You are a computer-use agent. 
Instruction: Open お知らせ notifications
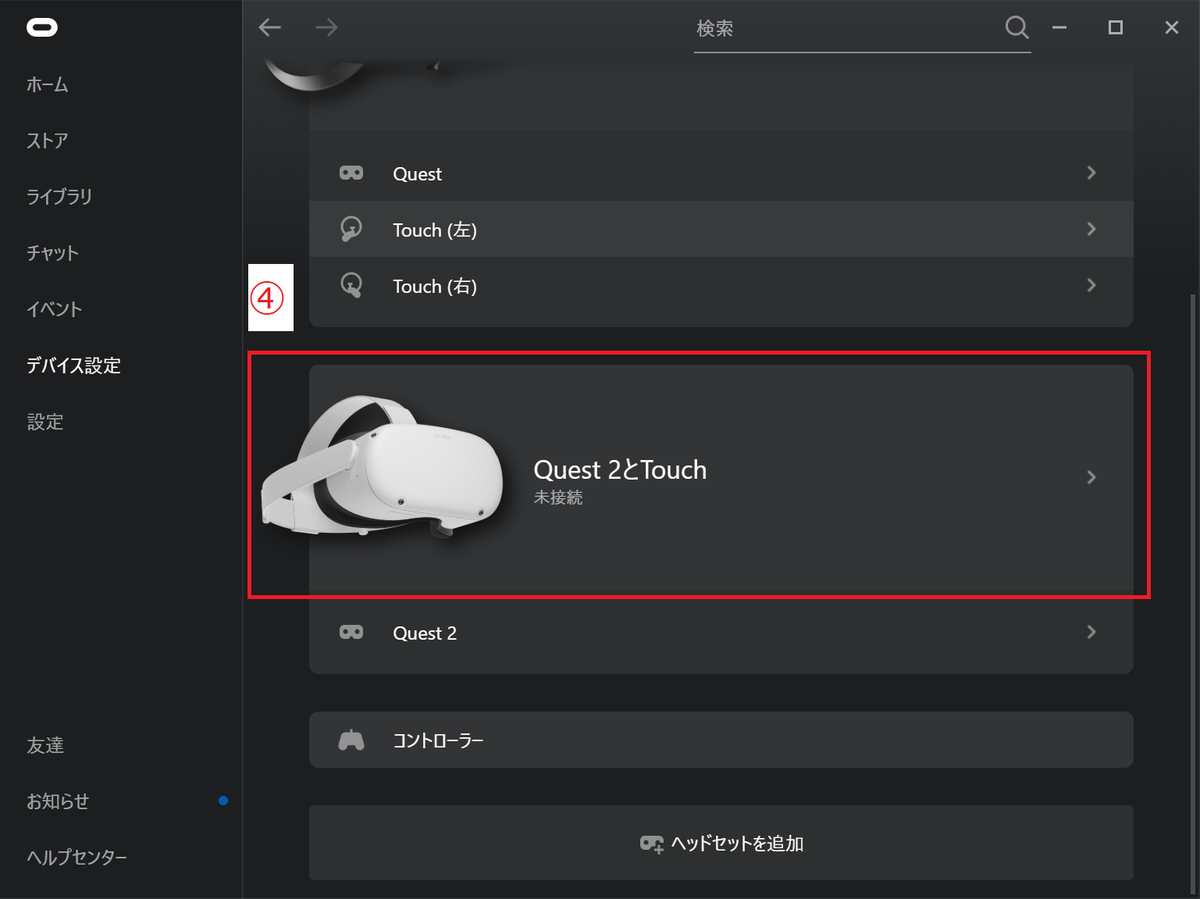tap(57, 802)
